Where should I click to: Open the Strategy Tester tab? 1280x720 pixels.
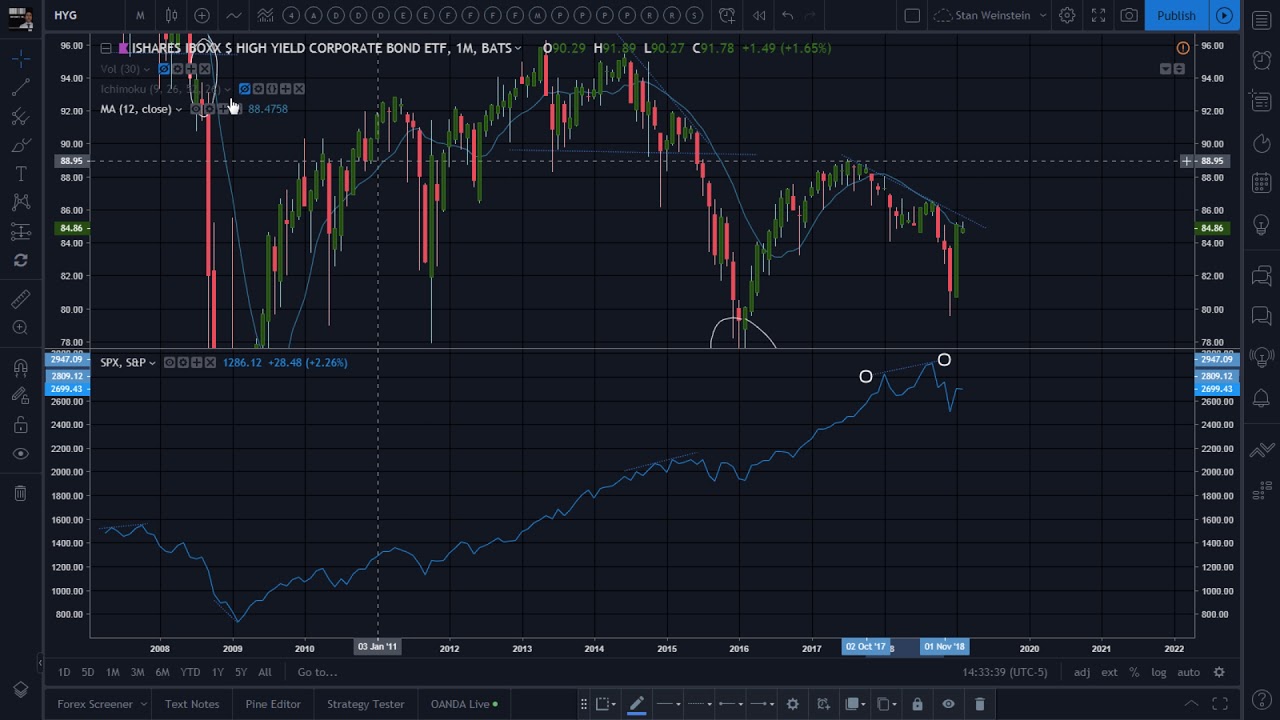click(x=366, y=704)
